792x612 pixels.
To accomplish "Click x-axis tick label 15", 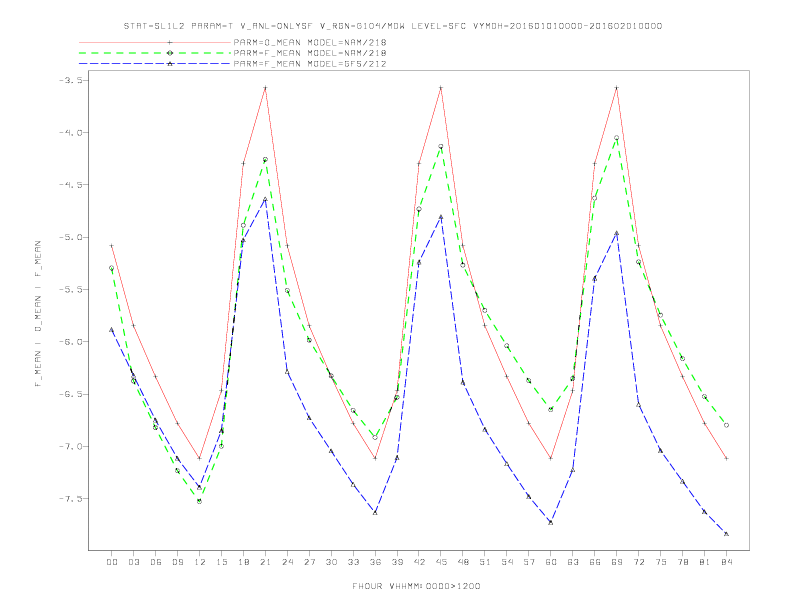I will click(221, 562).
